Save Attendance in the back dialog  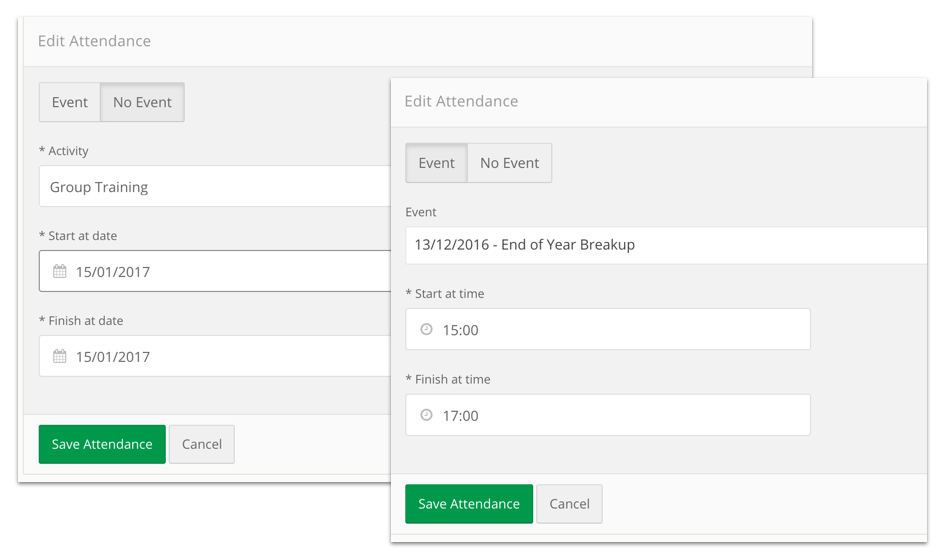[x=102, y=444]
